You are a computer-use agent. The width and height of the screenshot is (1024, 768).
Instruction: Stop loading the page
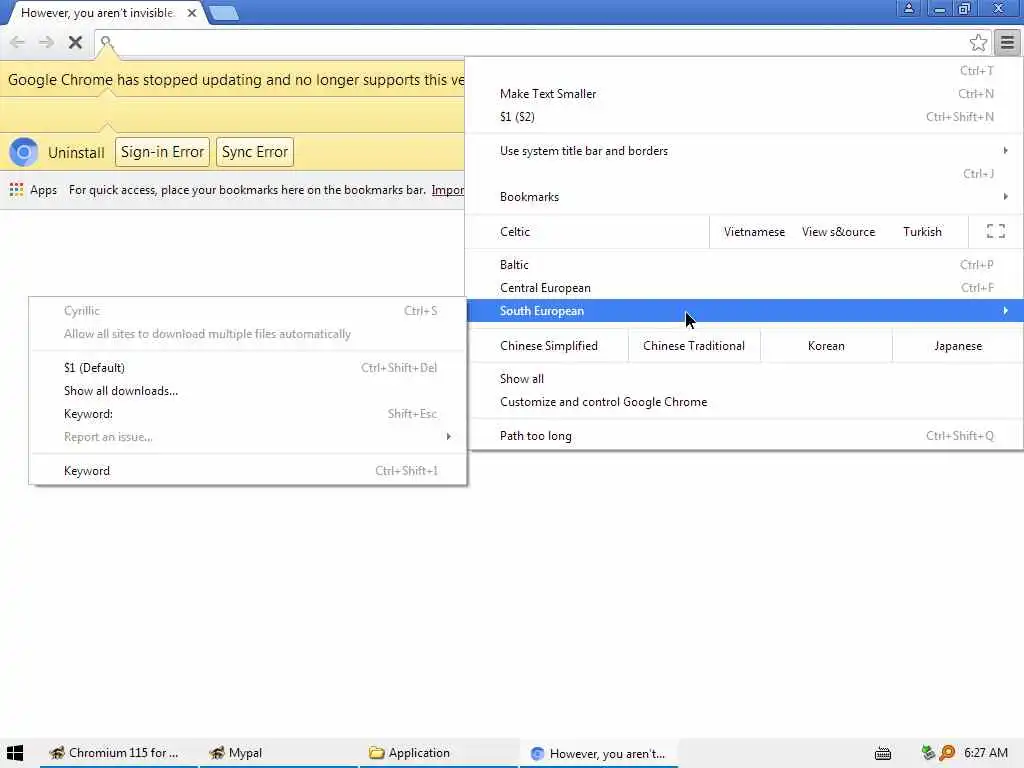pyautogui.click(x=75, y=42)
